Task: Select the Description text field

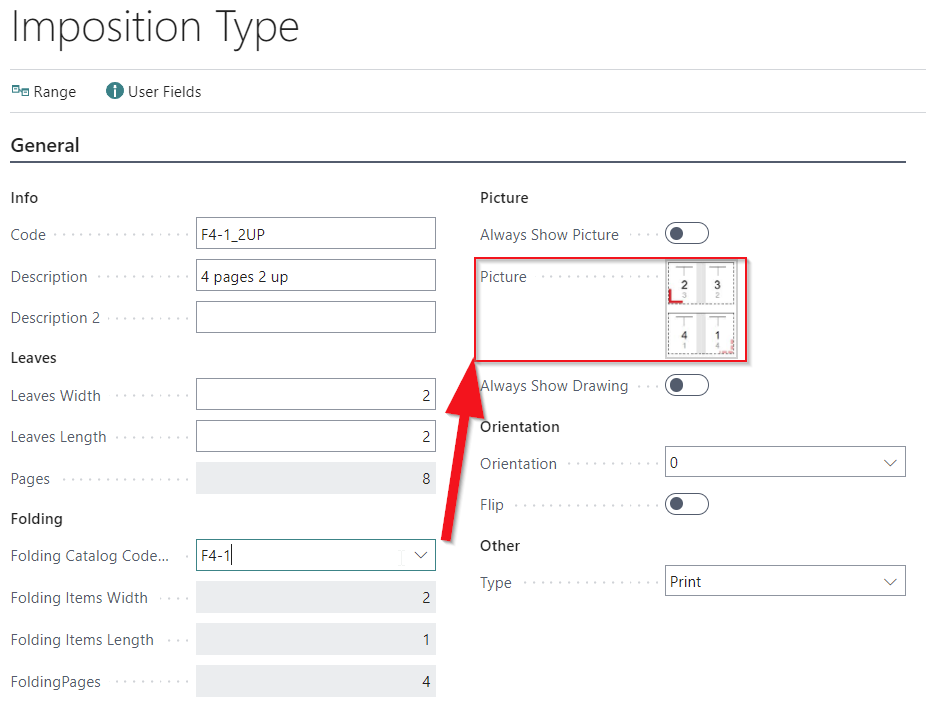Action: coord(315,276)
